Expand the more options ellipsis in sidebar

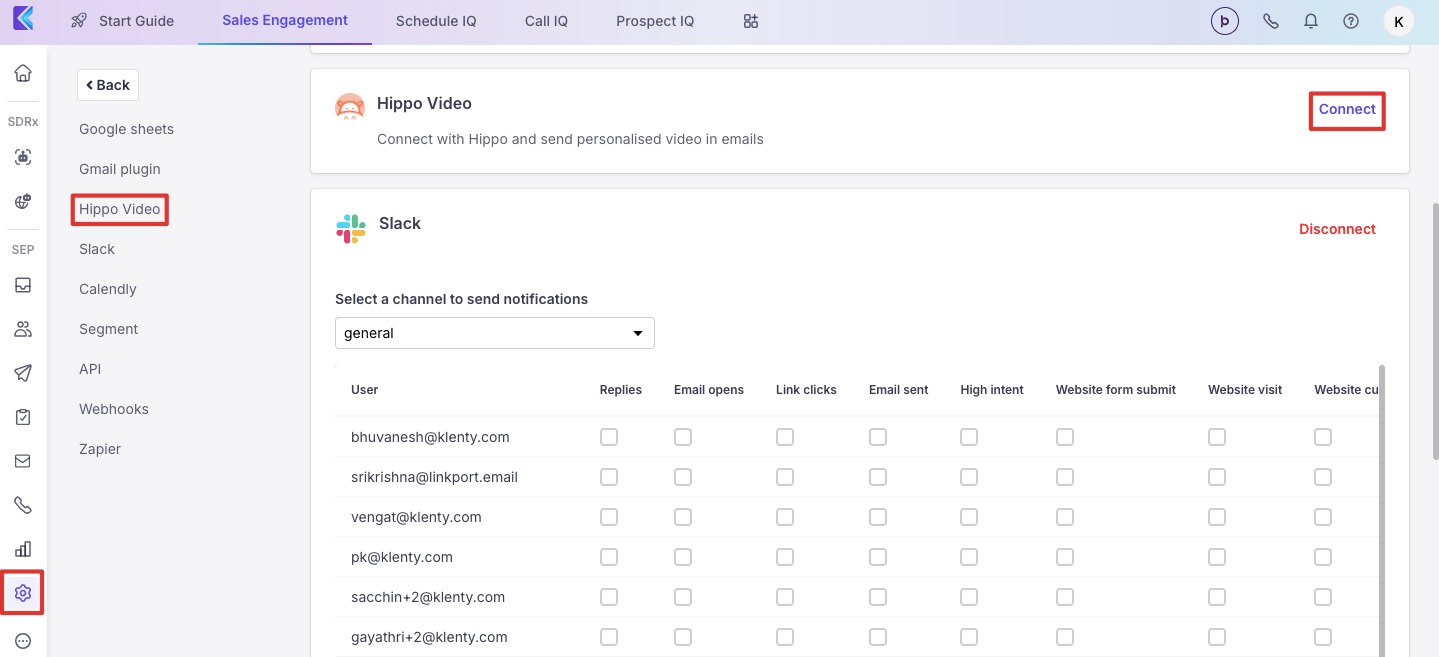(x=23, y=641)
